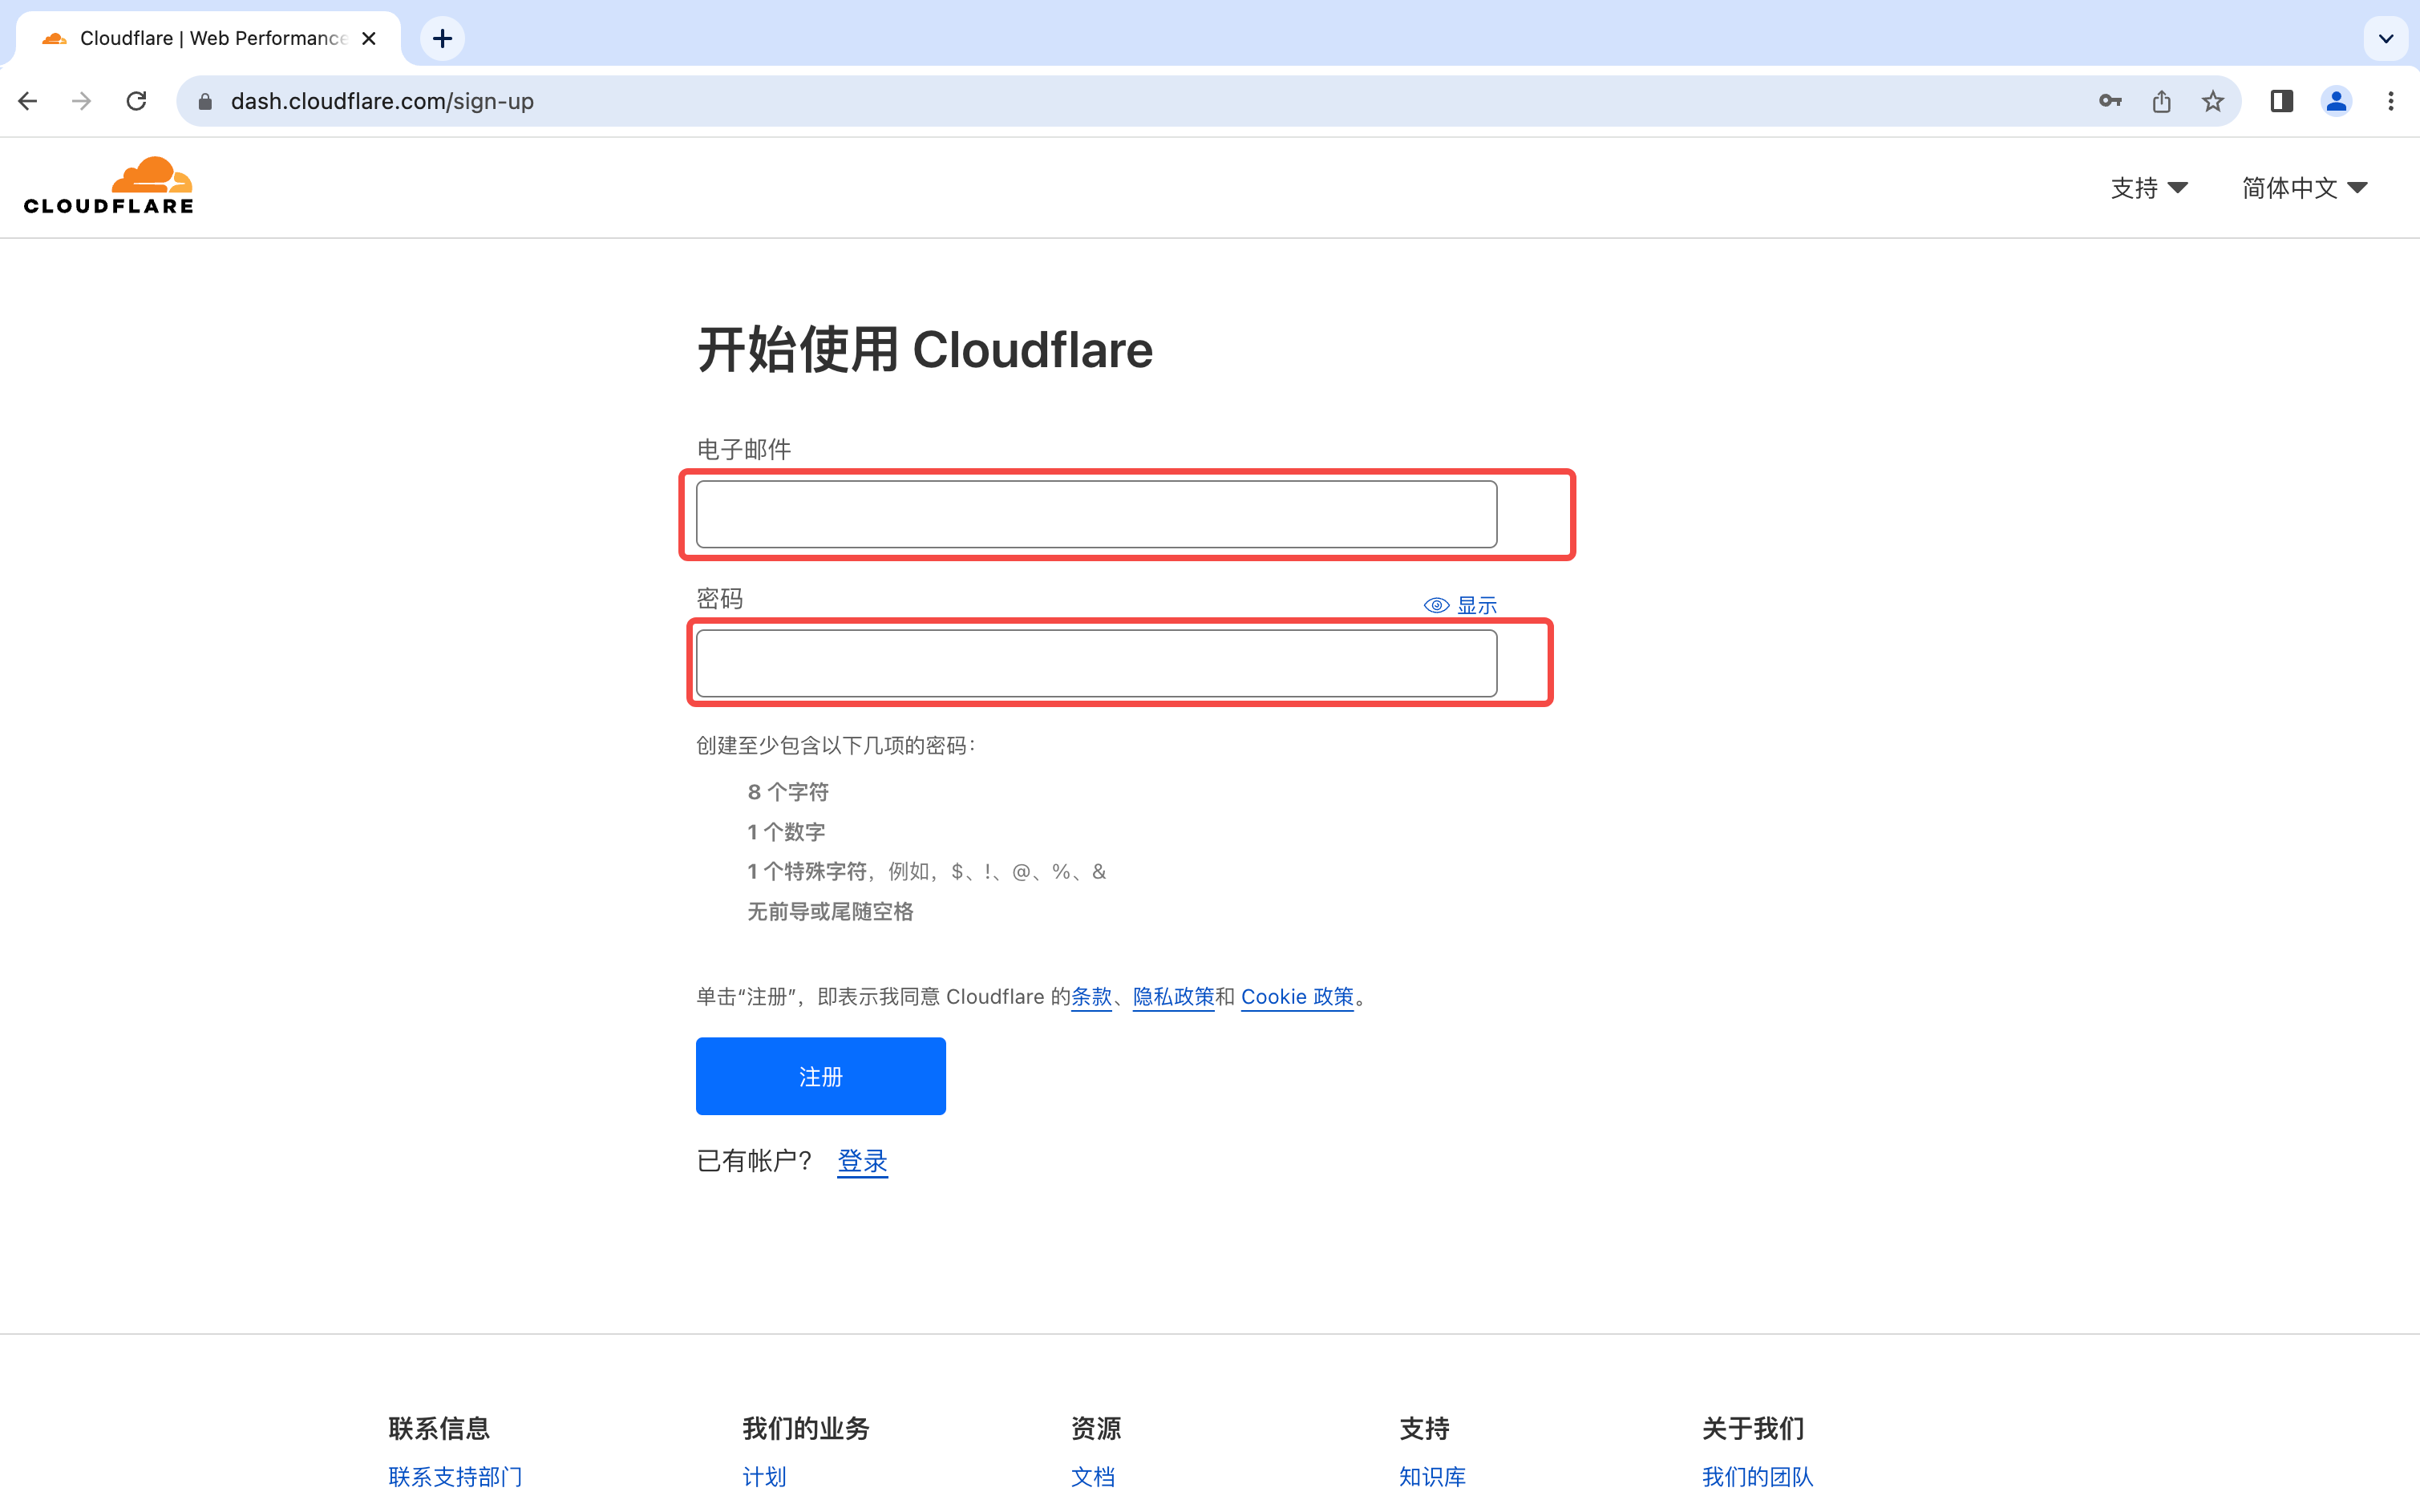Bookmark this page with the star icon

pyautogui.click(x=2213, y=101)
